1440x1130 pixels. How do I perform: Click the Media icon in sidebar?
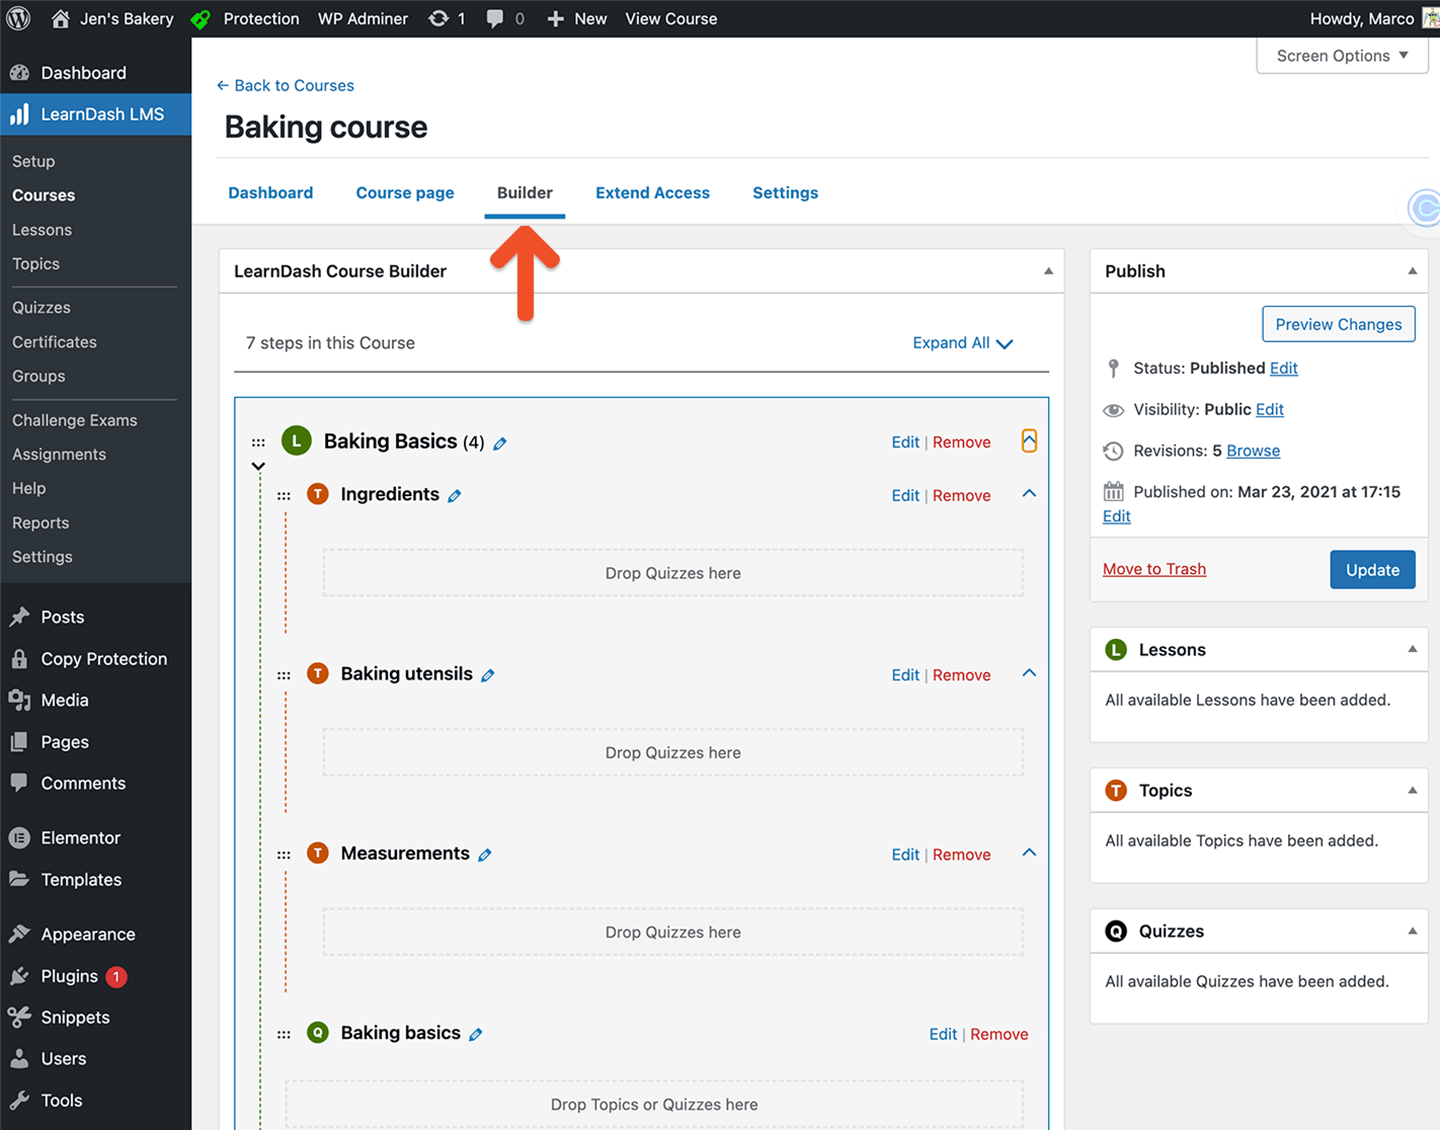19,700
